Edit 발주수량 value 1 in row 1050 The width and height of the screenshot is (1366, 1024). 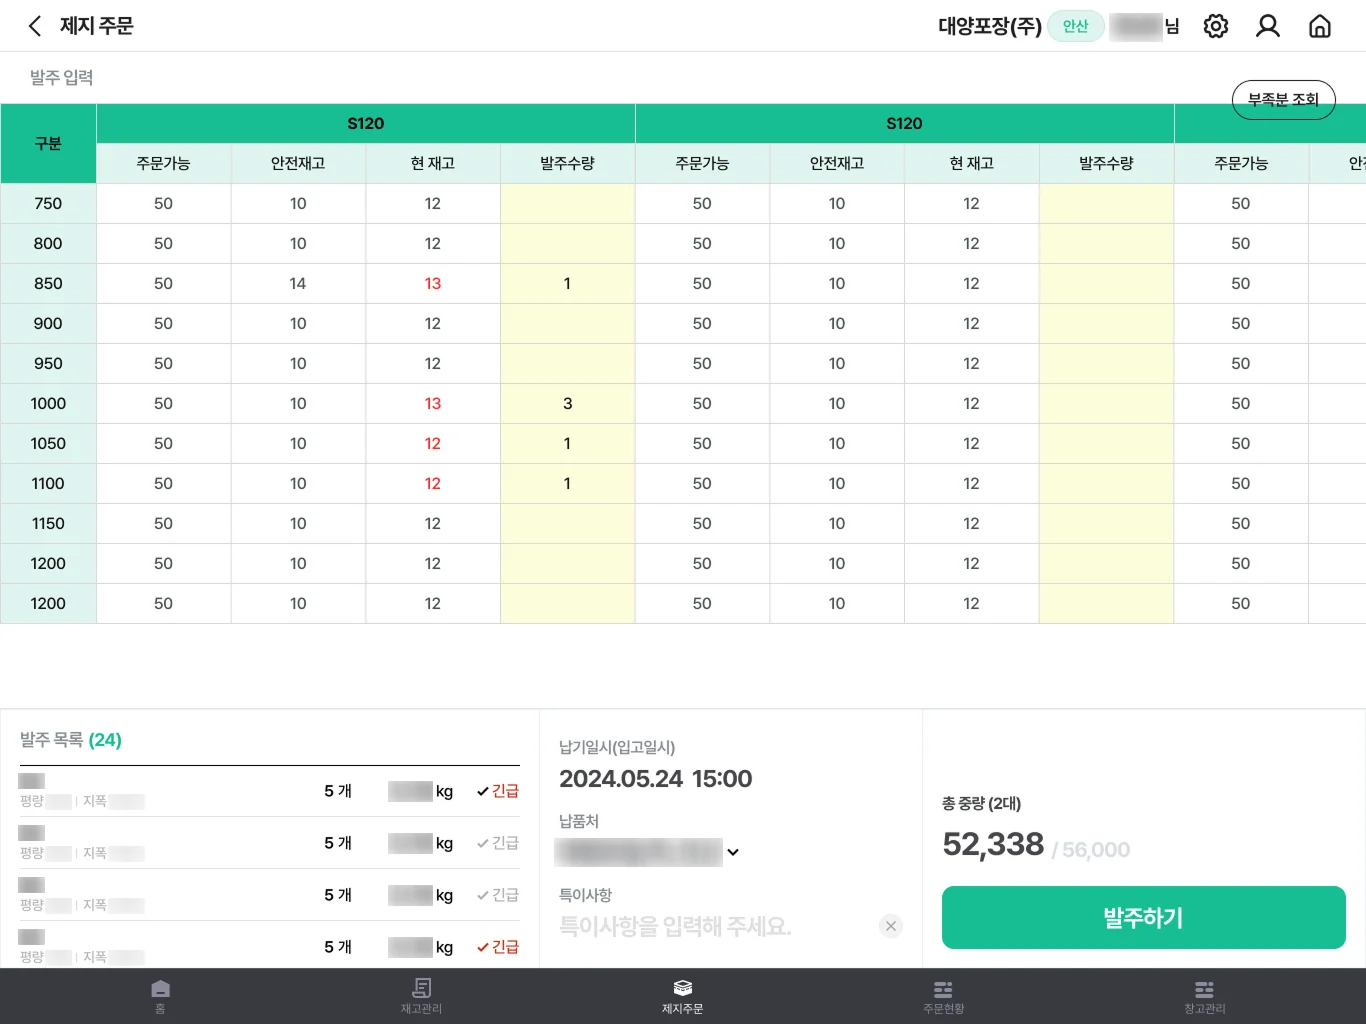568,444
